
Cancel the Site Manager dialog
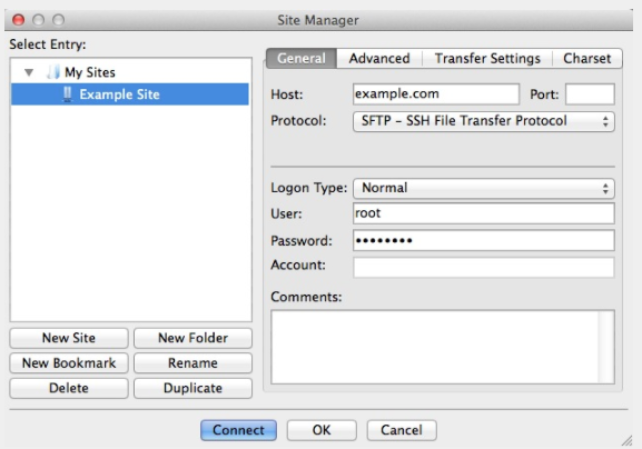(x=400, y=429)
